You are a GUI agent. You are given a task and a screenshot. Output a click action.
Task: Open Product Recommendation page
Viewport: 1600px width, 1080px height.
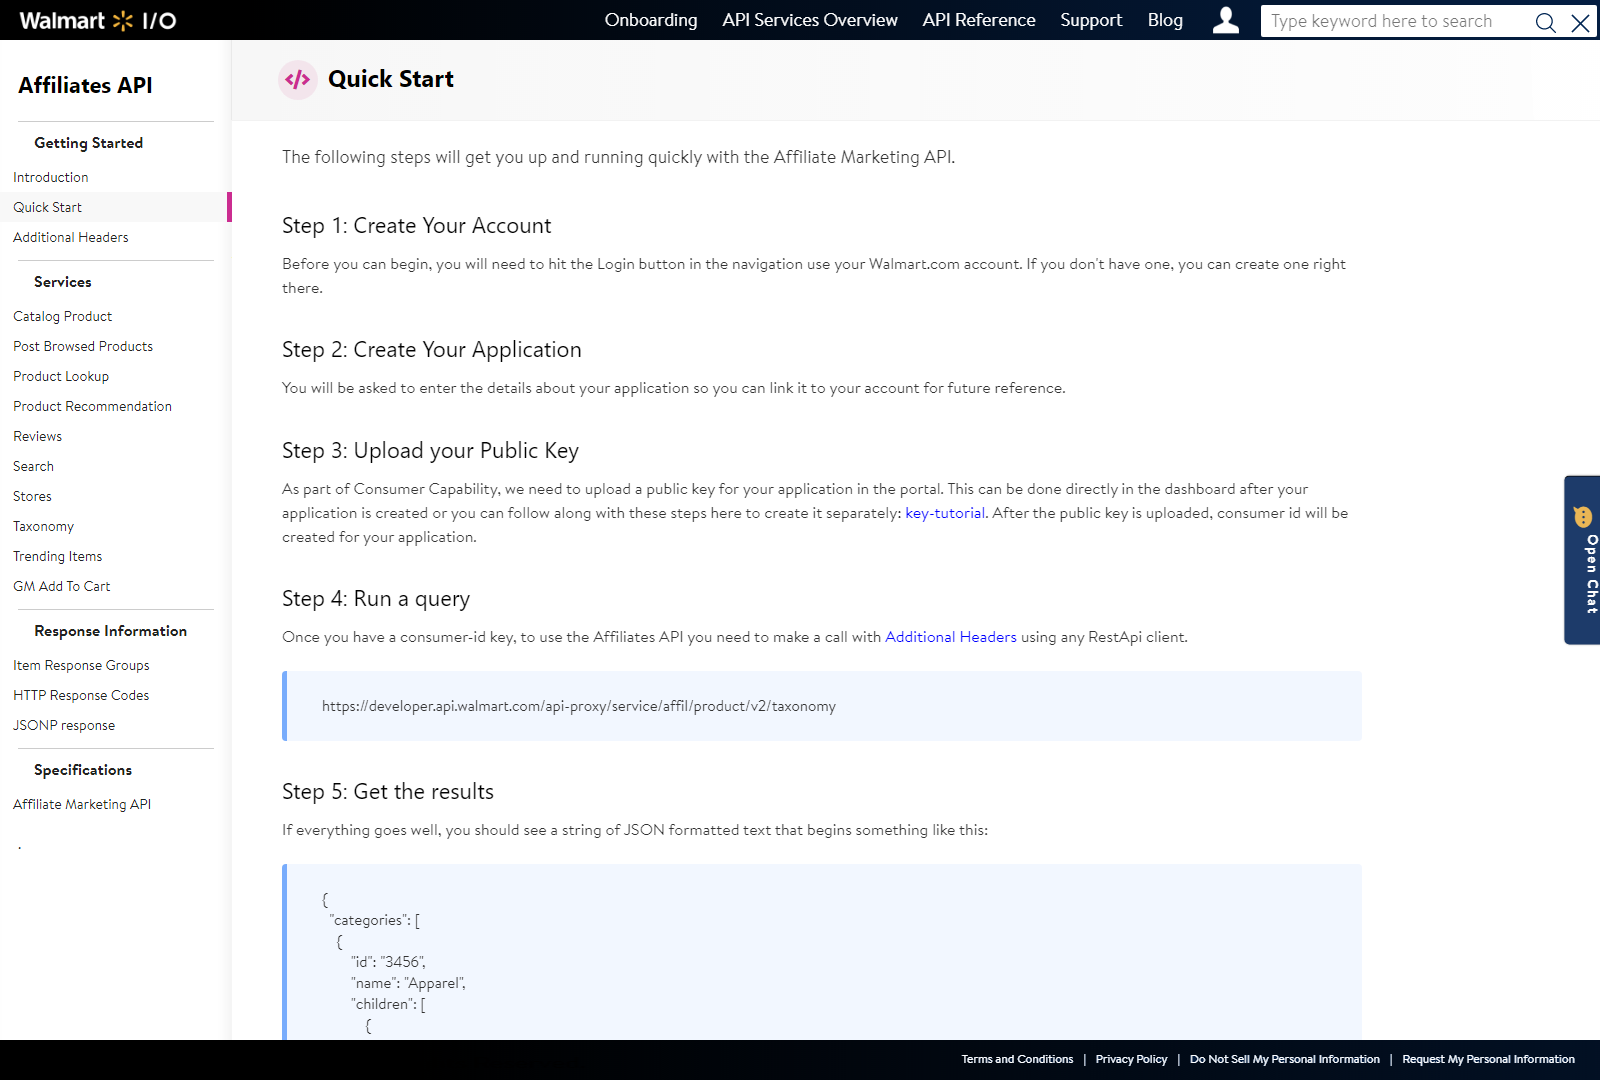pyautogui.click(x=93, y=406)
